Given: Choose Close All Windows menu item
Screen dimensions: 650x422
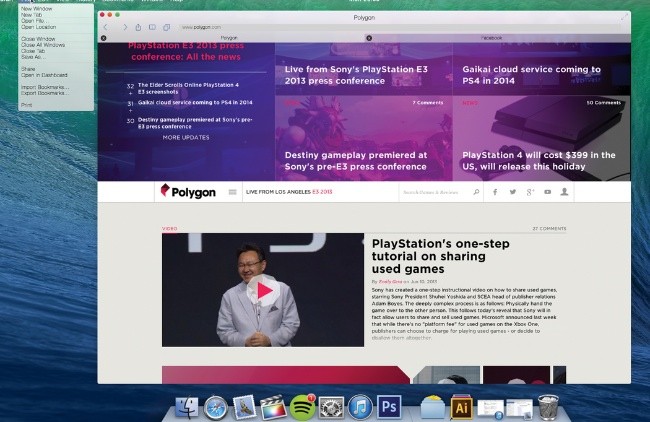Looking at the screenshot, I should (43, 45).
